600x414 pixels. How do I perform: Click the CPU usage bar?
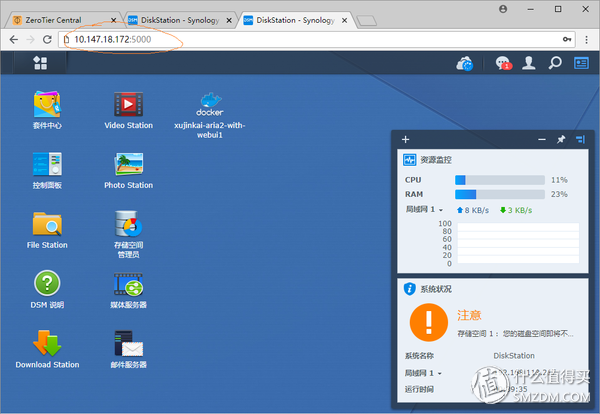(500, 180)
